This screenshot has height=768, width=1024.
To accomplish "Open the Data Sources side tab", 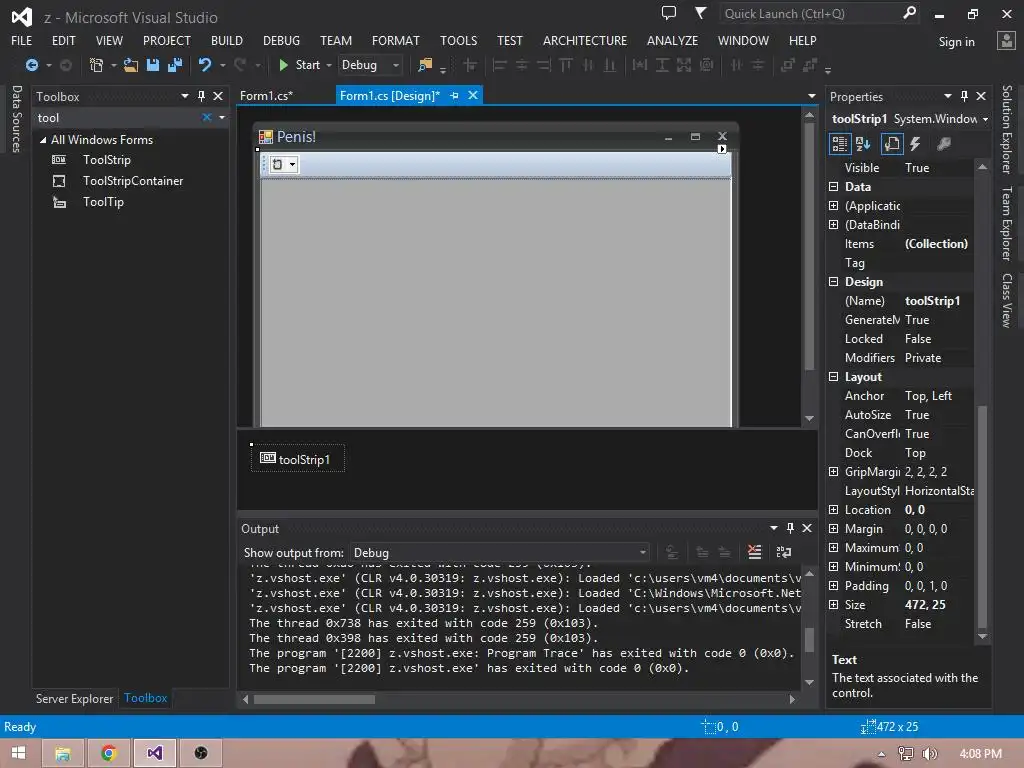I will [16, 119].
